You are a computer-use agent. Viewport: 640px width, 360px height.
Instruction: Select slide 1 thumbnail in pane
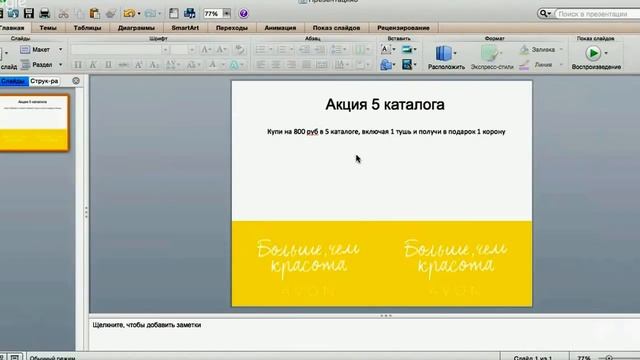34,123
